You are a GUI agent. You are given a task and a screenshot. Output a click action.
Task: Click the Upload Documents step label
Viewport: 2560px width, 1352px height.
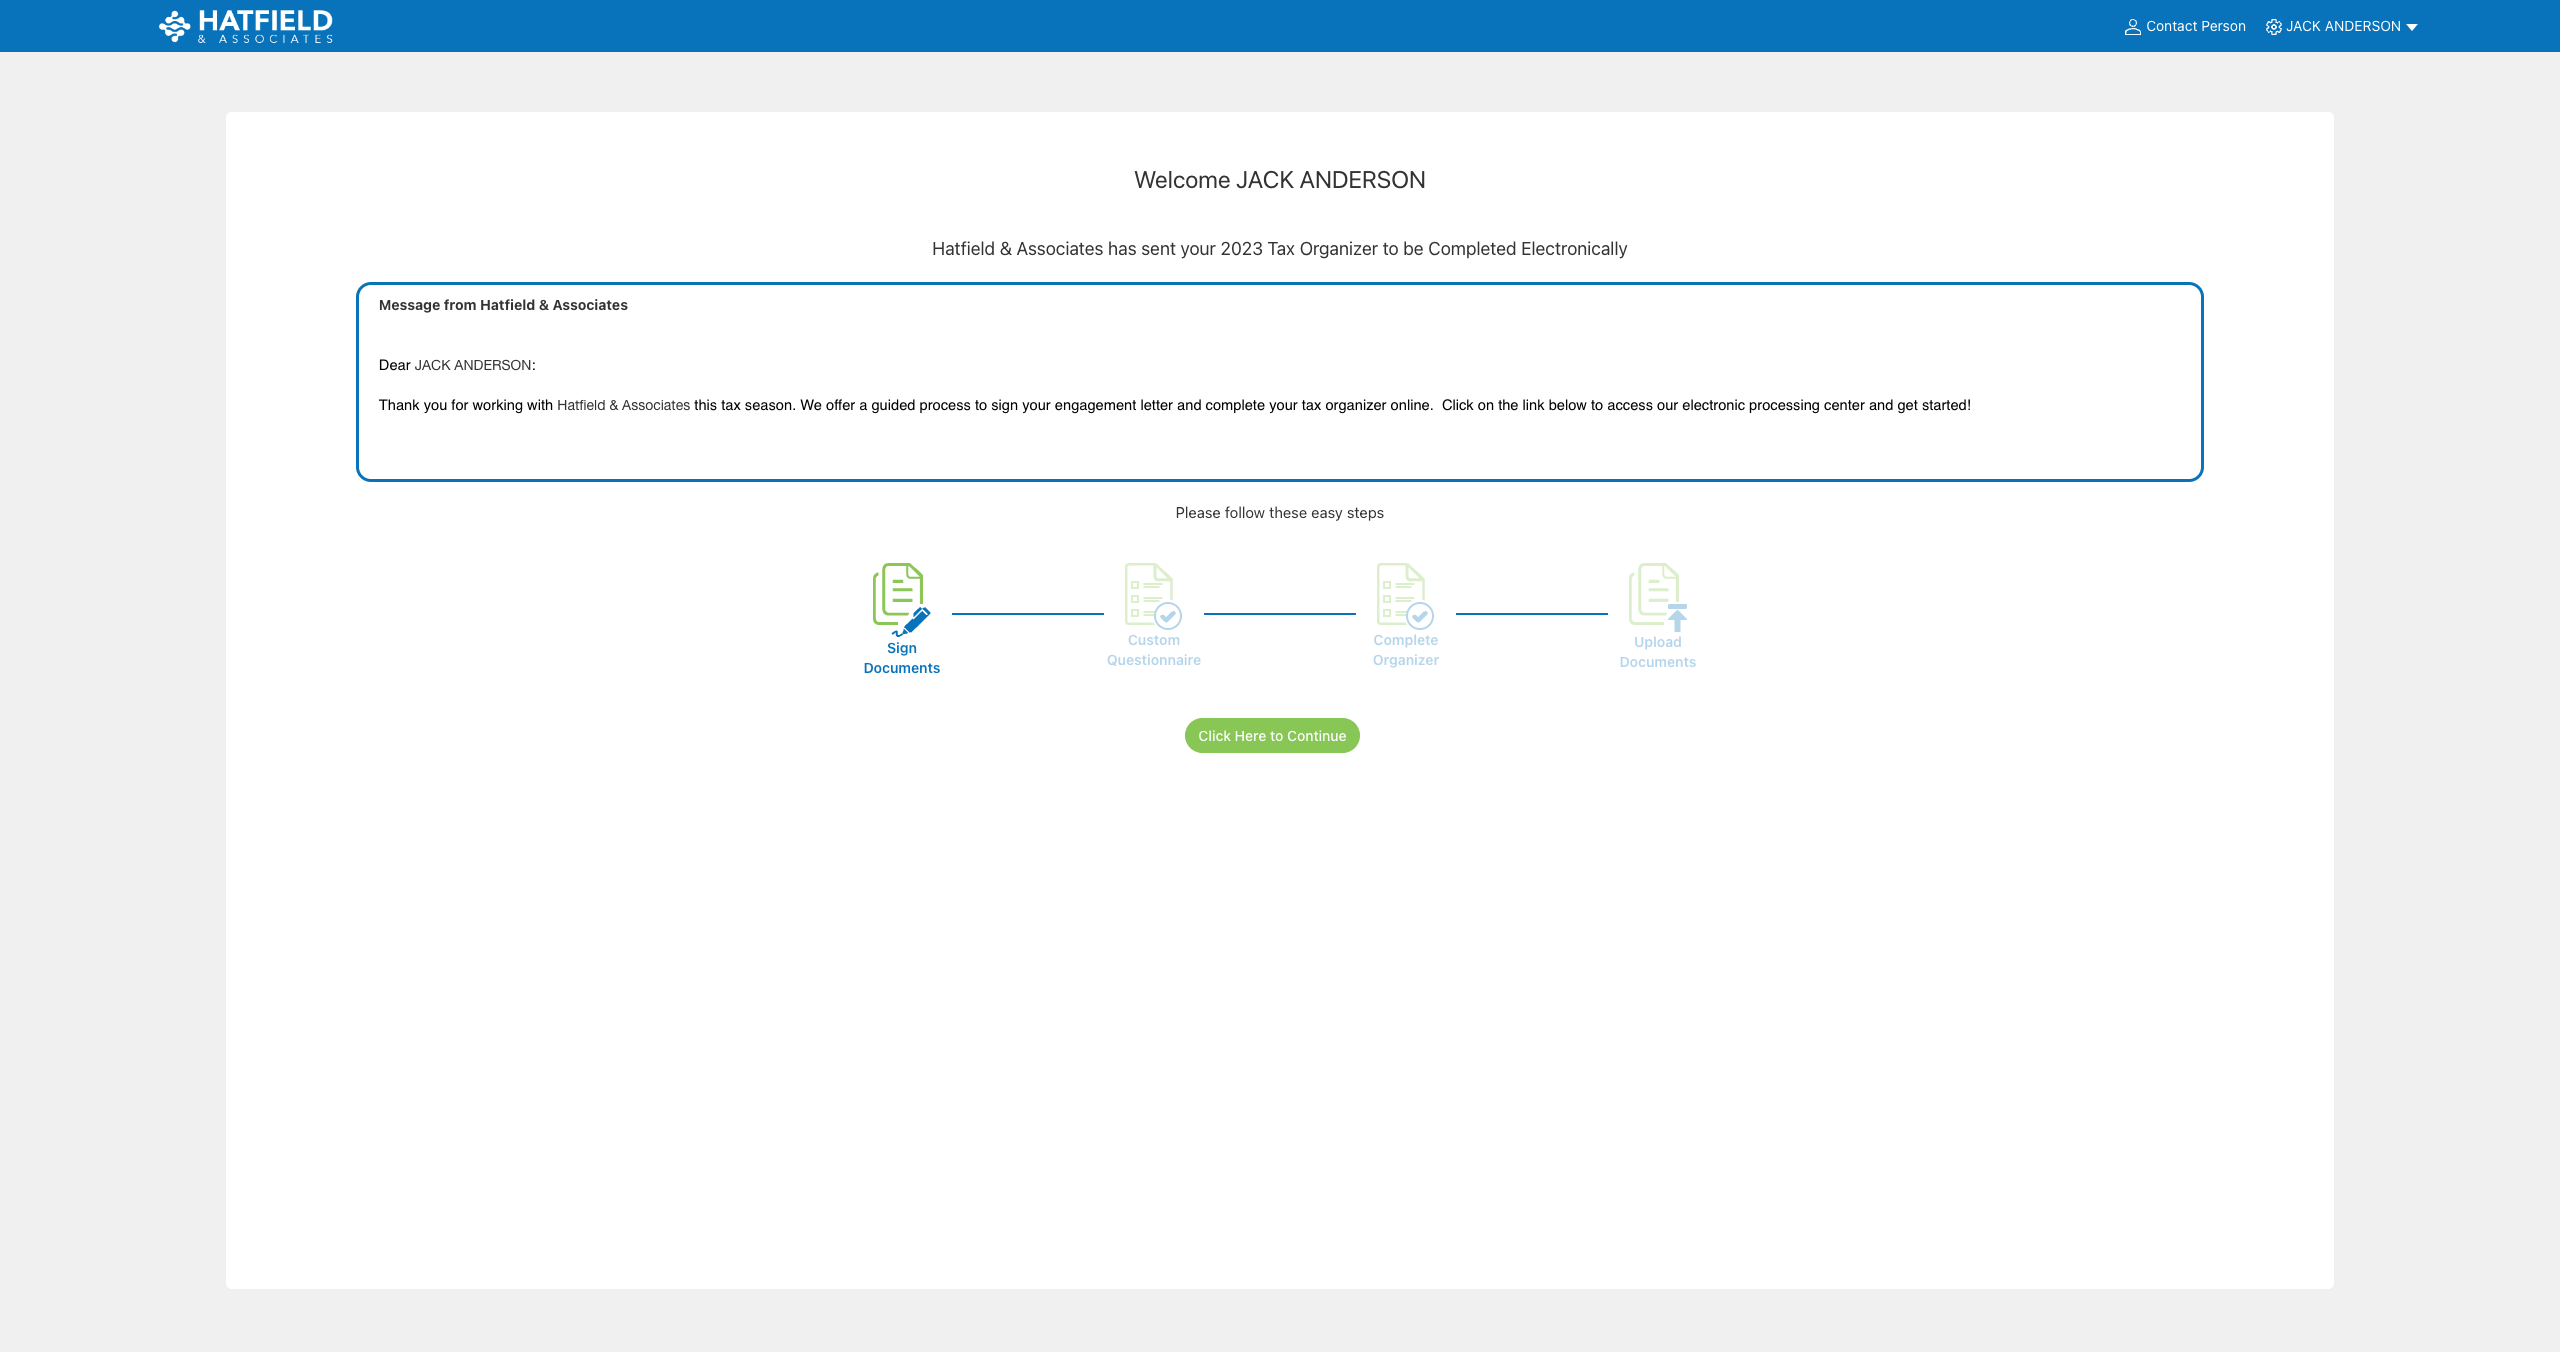coord(1657,651)
